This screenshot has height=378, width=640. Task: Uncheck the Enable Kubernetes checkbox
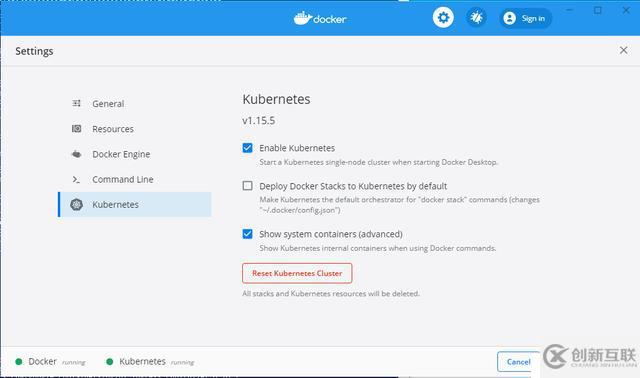coord(247,148)
